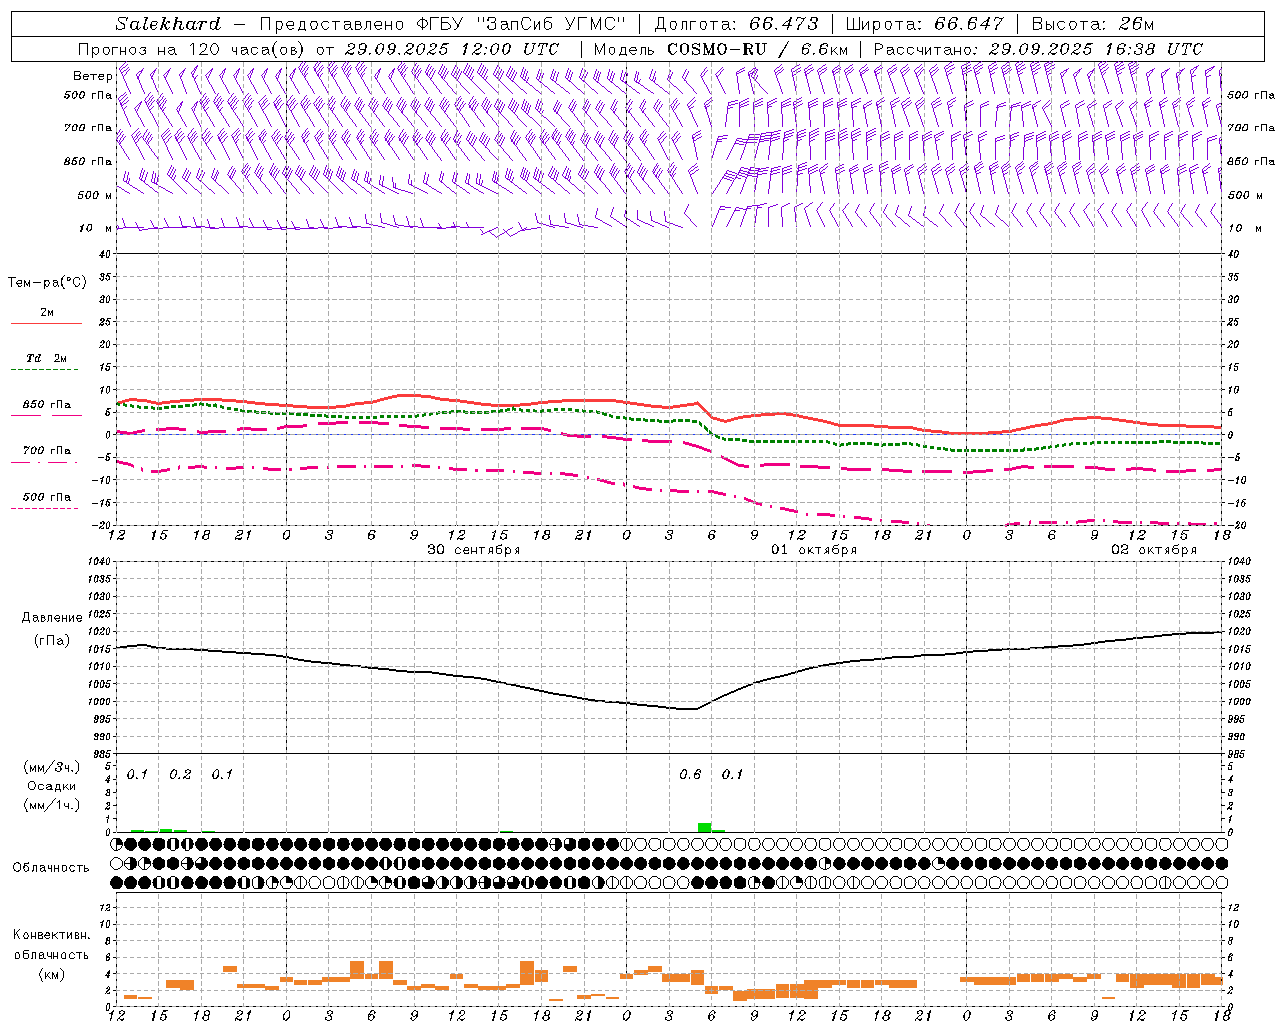Screen dimensions: 1280x1024
Task: Click the "30 сентября" date label
Action: 473,550
